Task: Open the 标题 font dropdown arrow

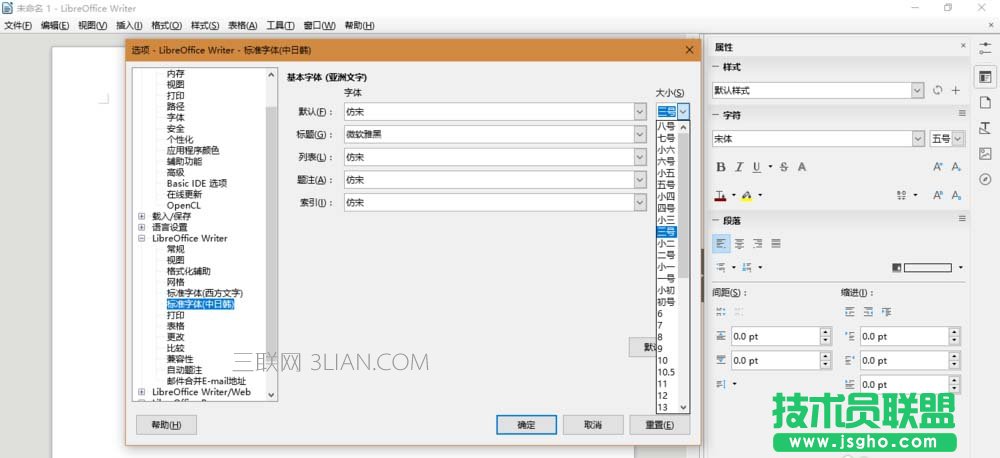Action: coord(640,134)
